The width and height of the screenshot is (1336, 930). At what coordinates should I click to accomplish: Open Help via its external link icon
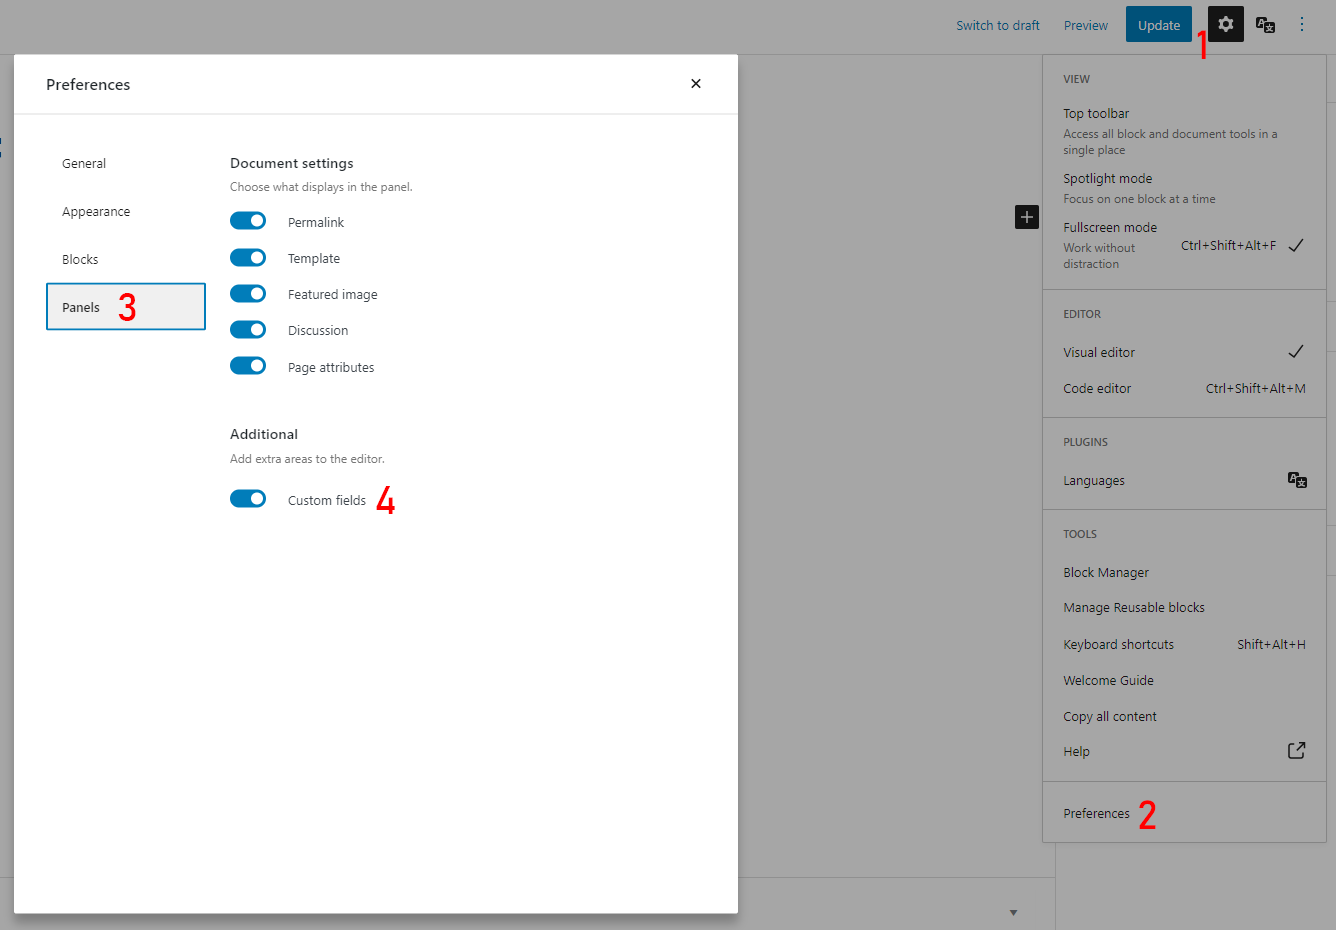[1296, 750]
